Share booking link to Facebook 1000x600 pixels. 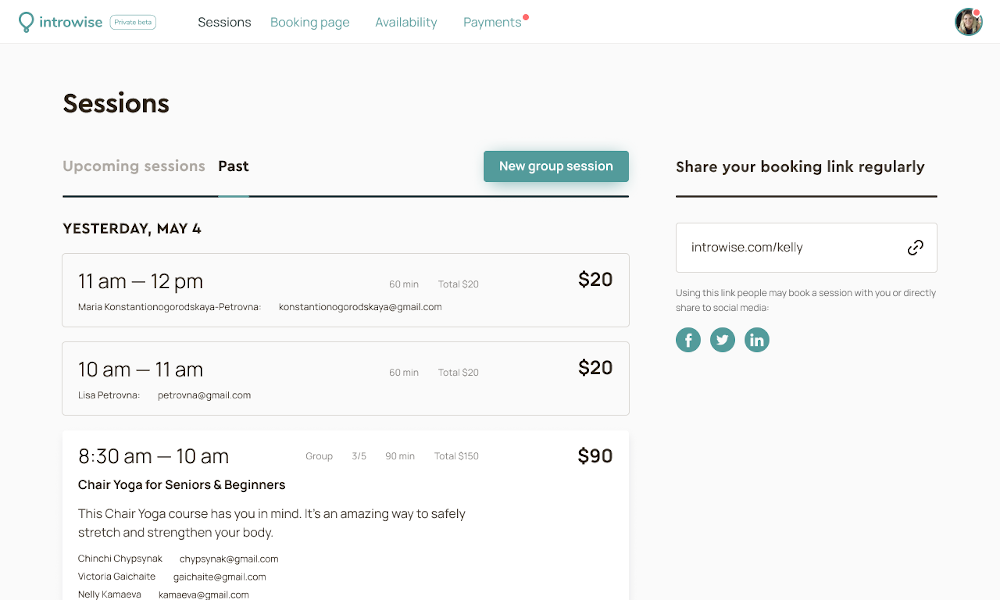click(688, 340)
